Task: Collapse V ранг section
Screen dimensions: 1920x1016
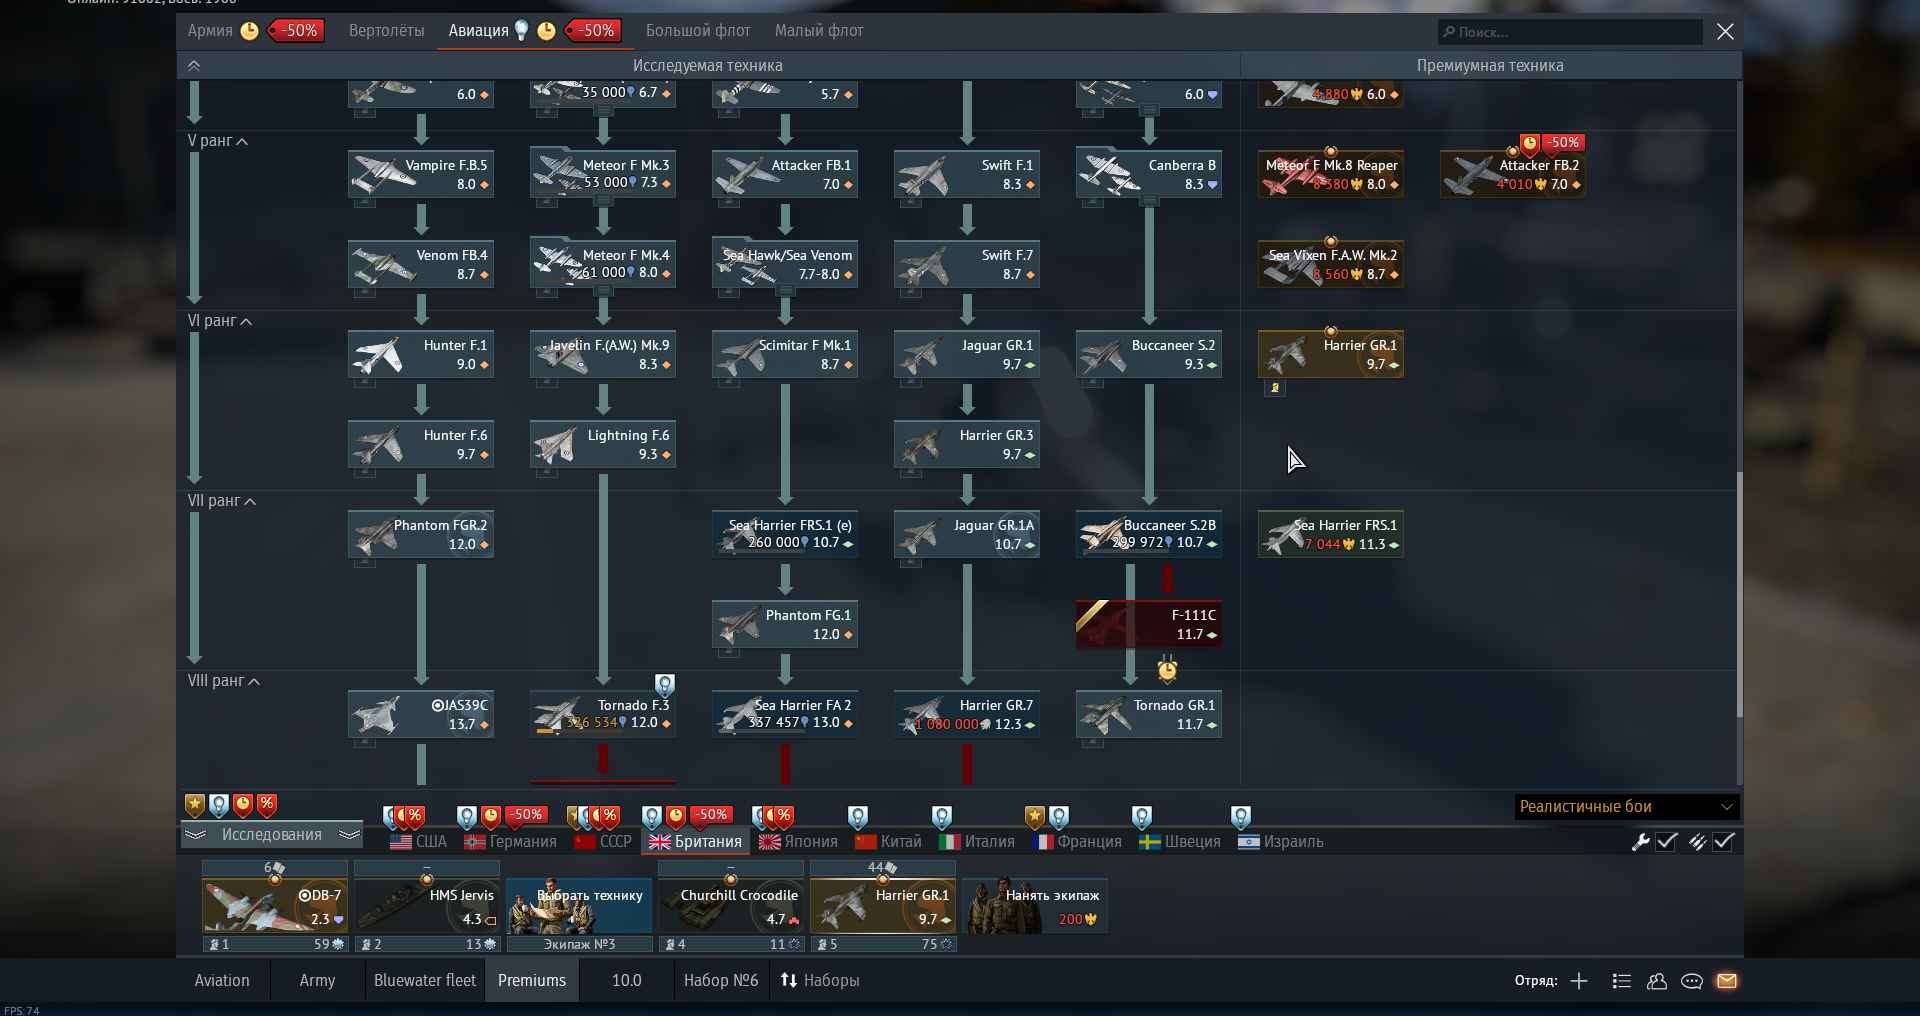Action: click(218, 141)
